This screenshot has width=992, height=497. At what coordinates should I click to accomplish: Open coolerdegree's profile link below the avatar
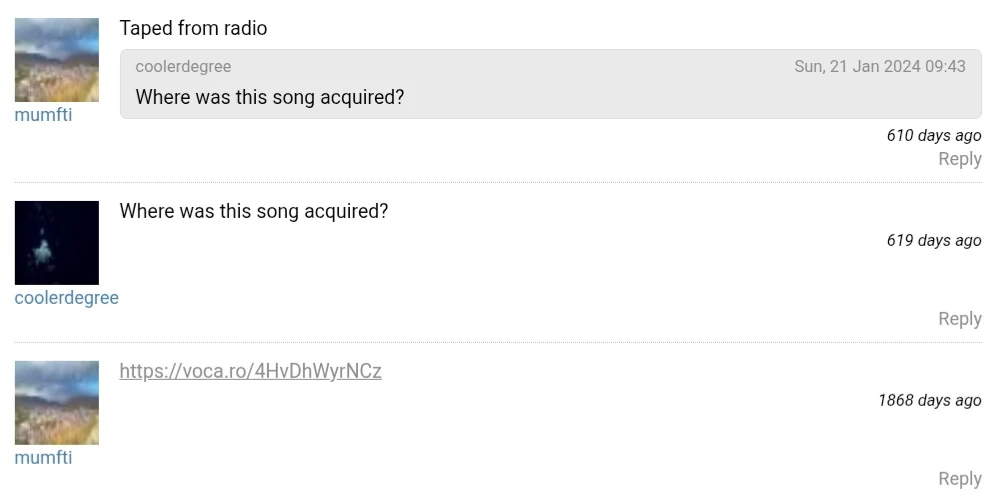(66, 298)
